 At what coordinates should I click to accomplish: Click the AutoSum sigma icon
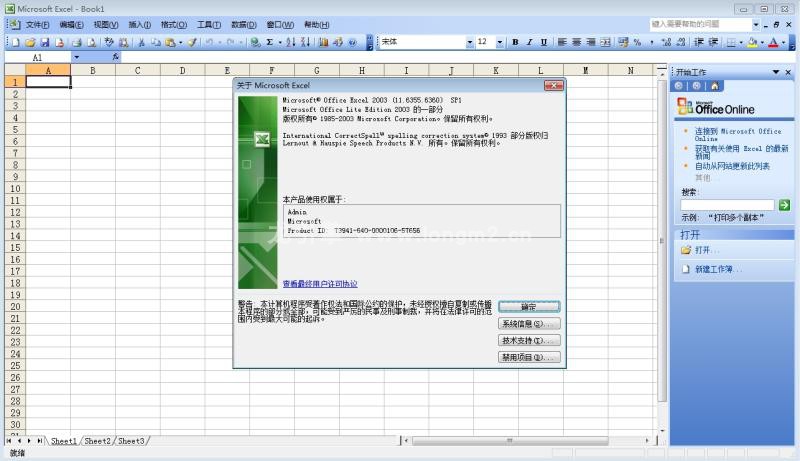(269, 42)
